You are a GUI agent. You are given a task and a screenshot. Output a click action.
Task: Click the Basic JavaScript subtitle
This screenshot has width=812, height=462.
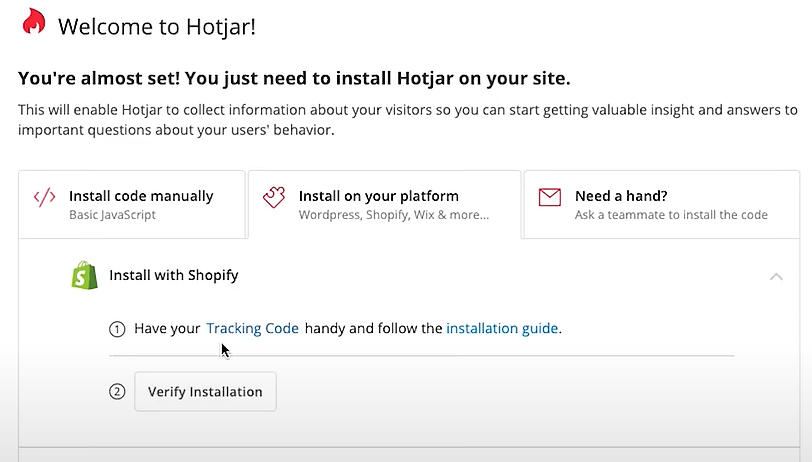112,215
